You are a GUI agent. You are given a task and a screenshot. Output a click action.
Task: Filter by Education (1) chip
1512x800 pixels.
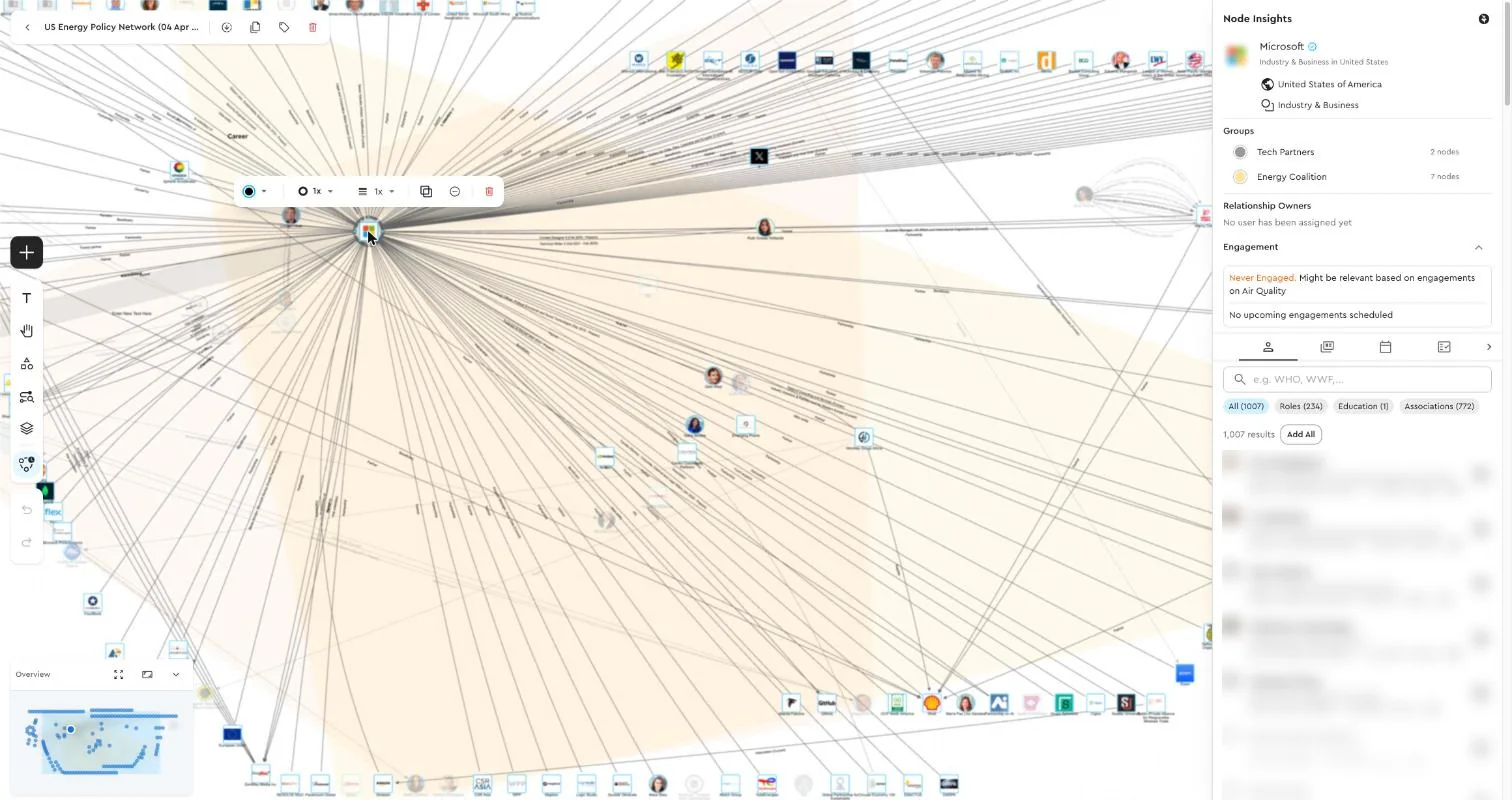[1363, 406]
